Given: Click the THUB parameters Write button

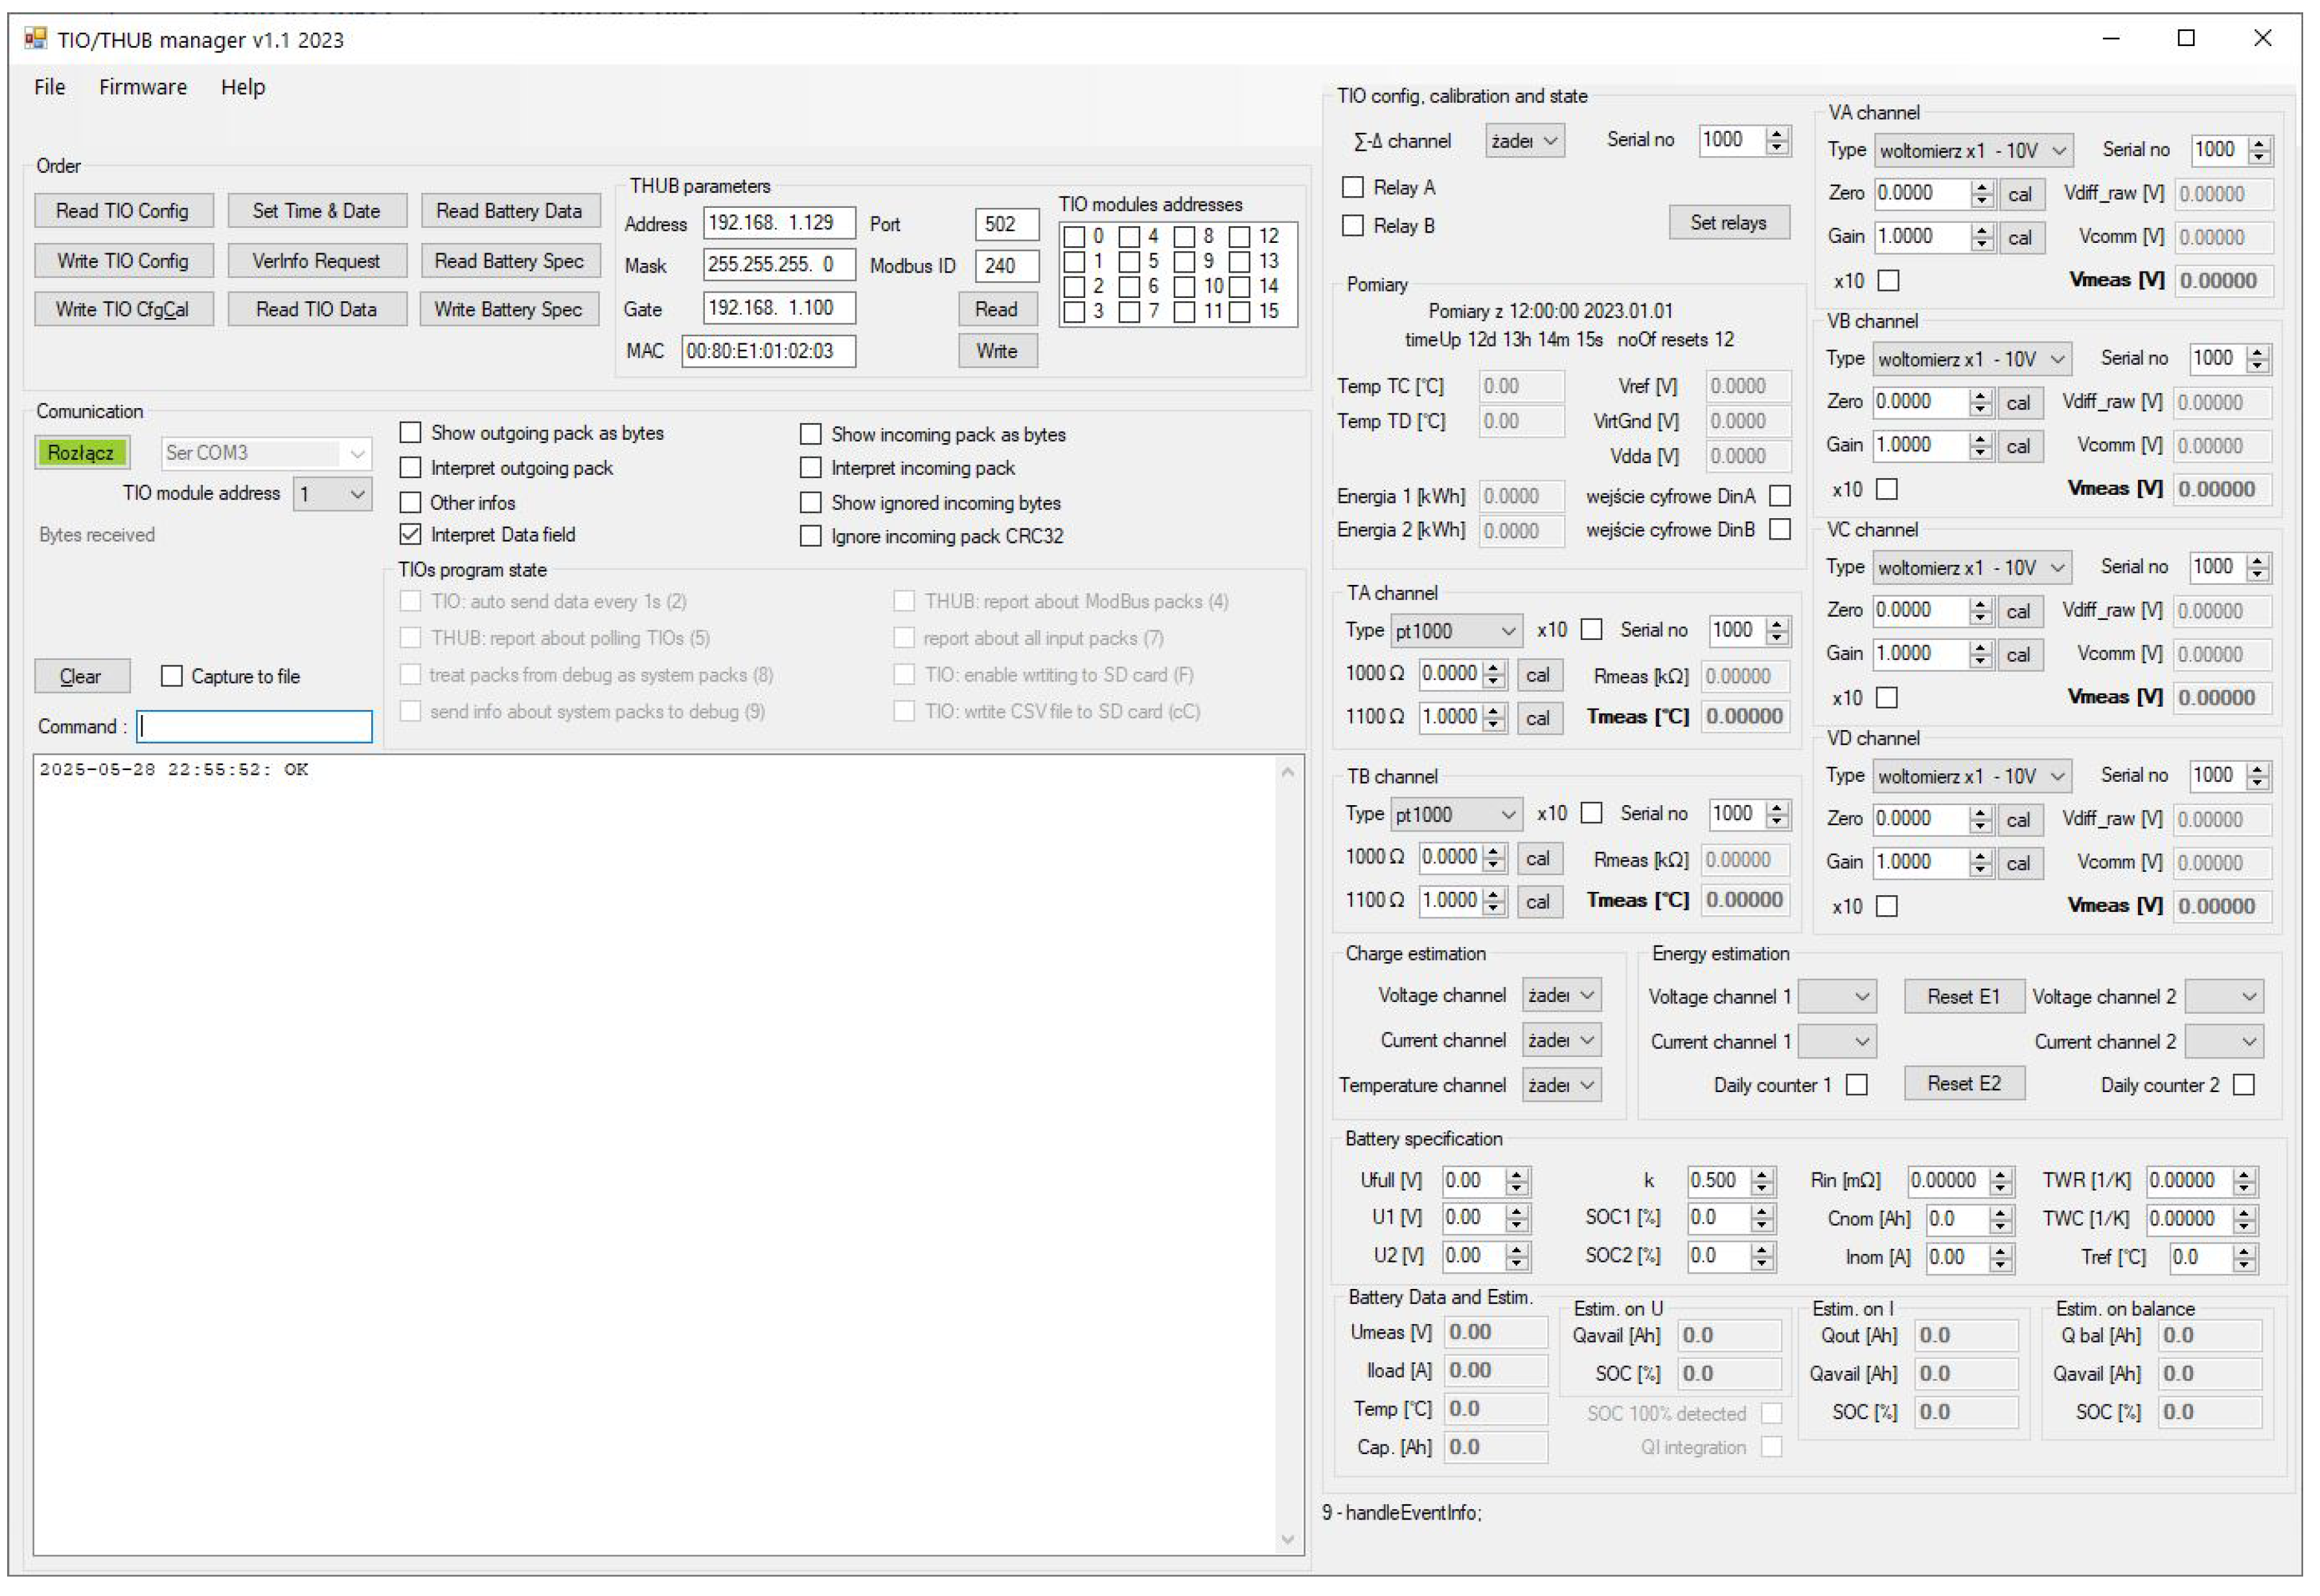Looking at the screenshot, I should click(998, 352).
